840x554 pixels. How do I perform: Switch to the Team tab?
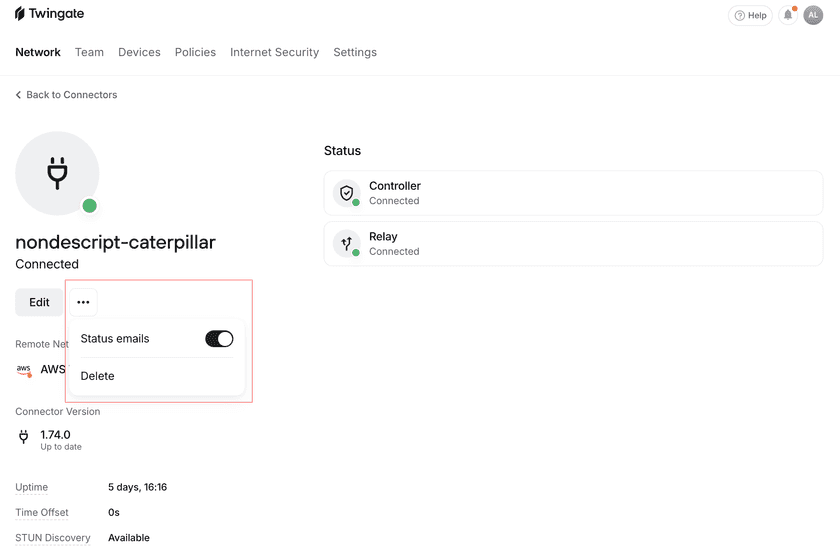click(89, 52)
